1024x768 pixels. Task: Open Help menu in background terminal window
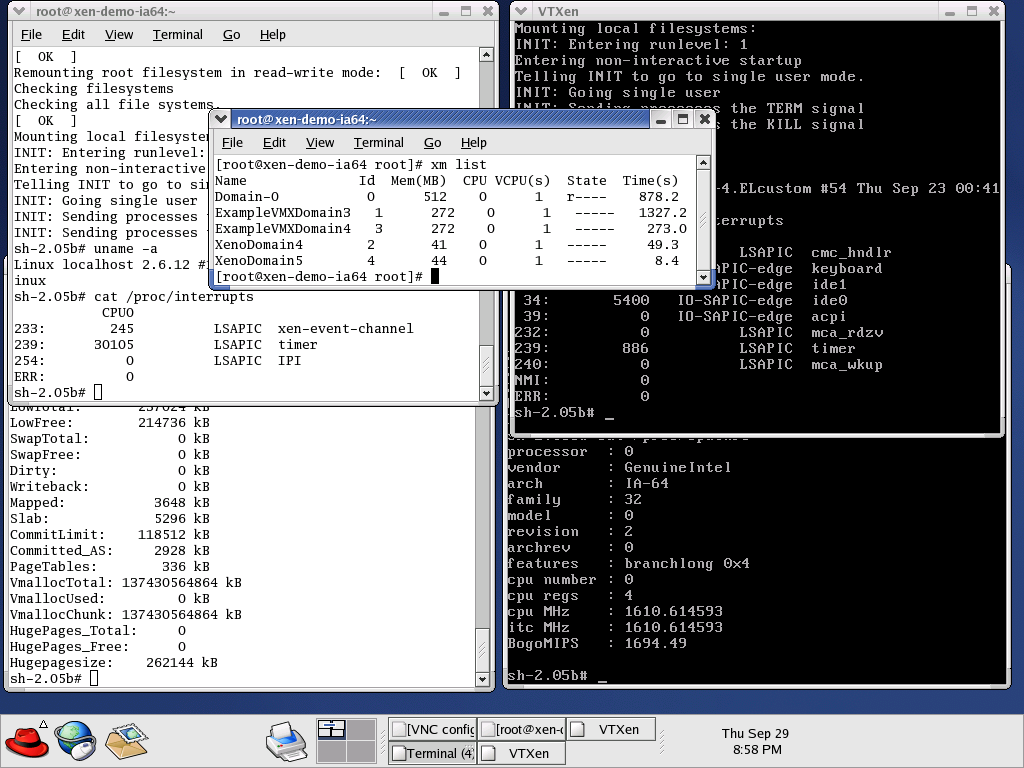click(272, 35)
